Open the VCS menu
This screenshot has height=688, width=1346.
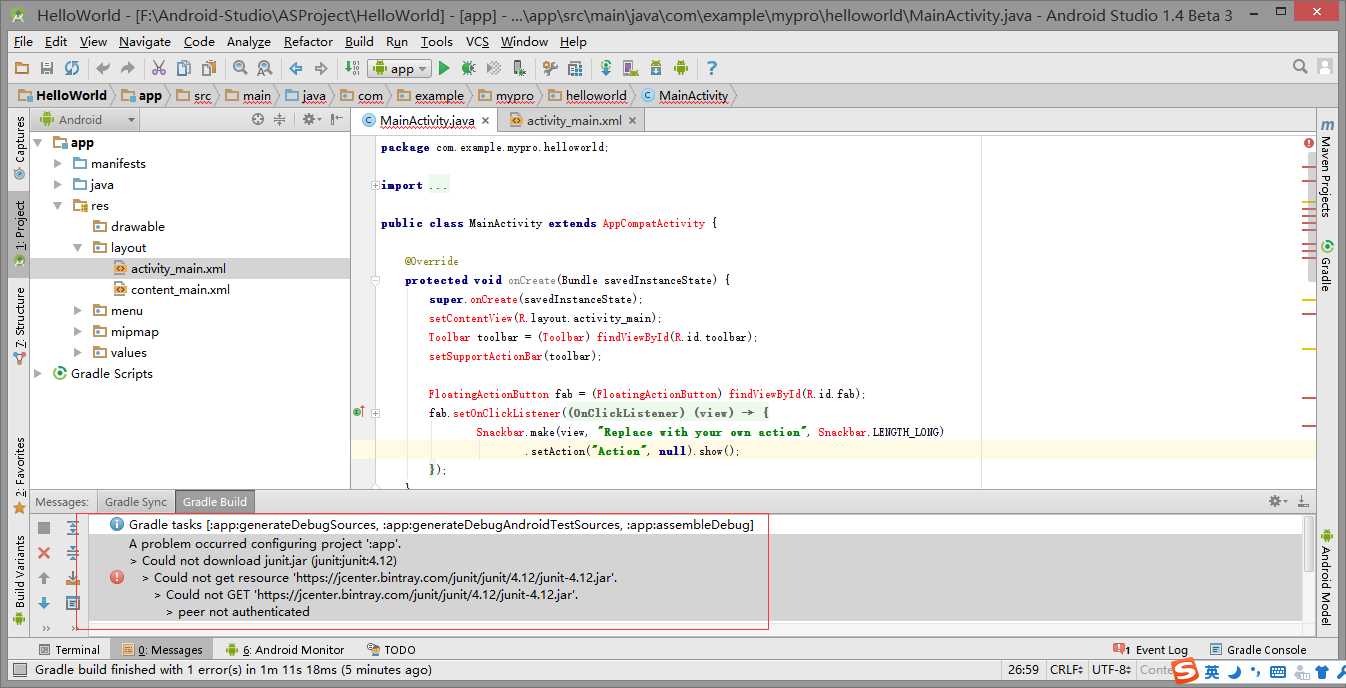pos(477,42)
